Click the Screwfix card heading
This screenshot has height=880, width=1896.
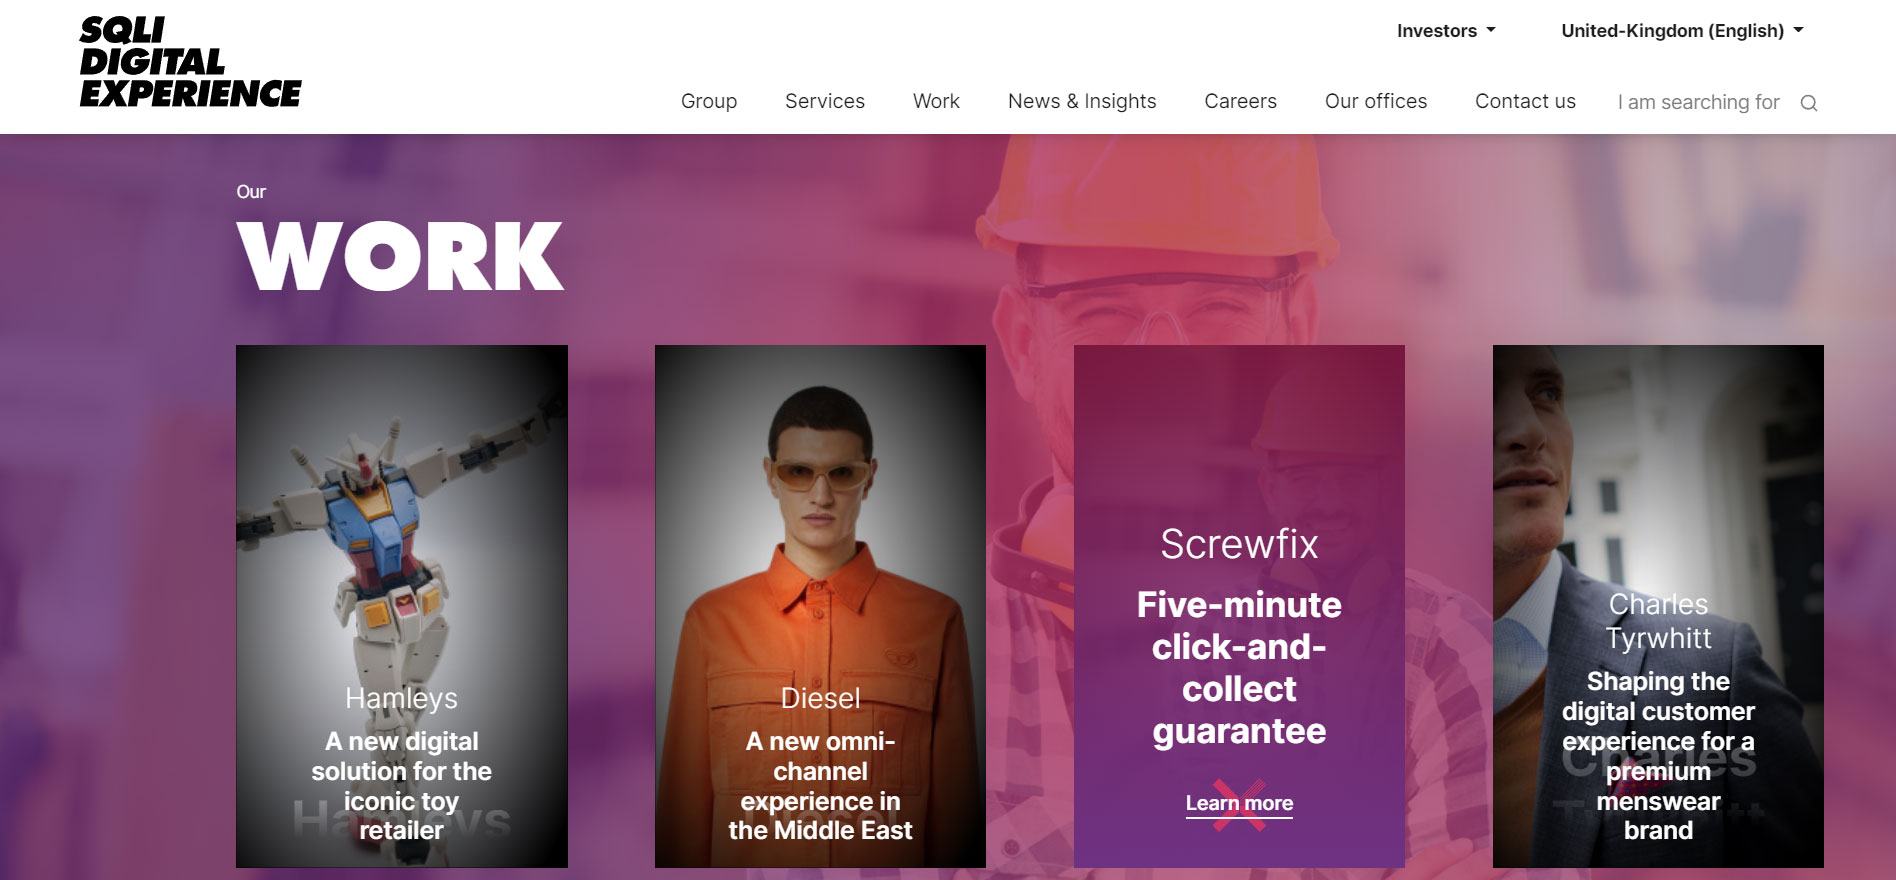1239,544
